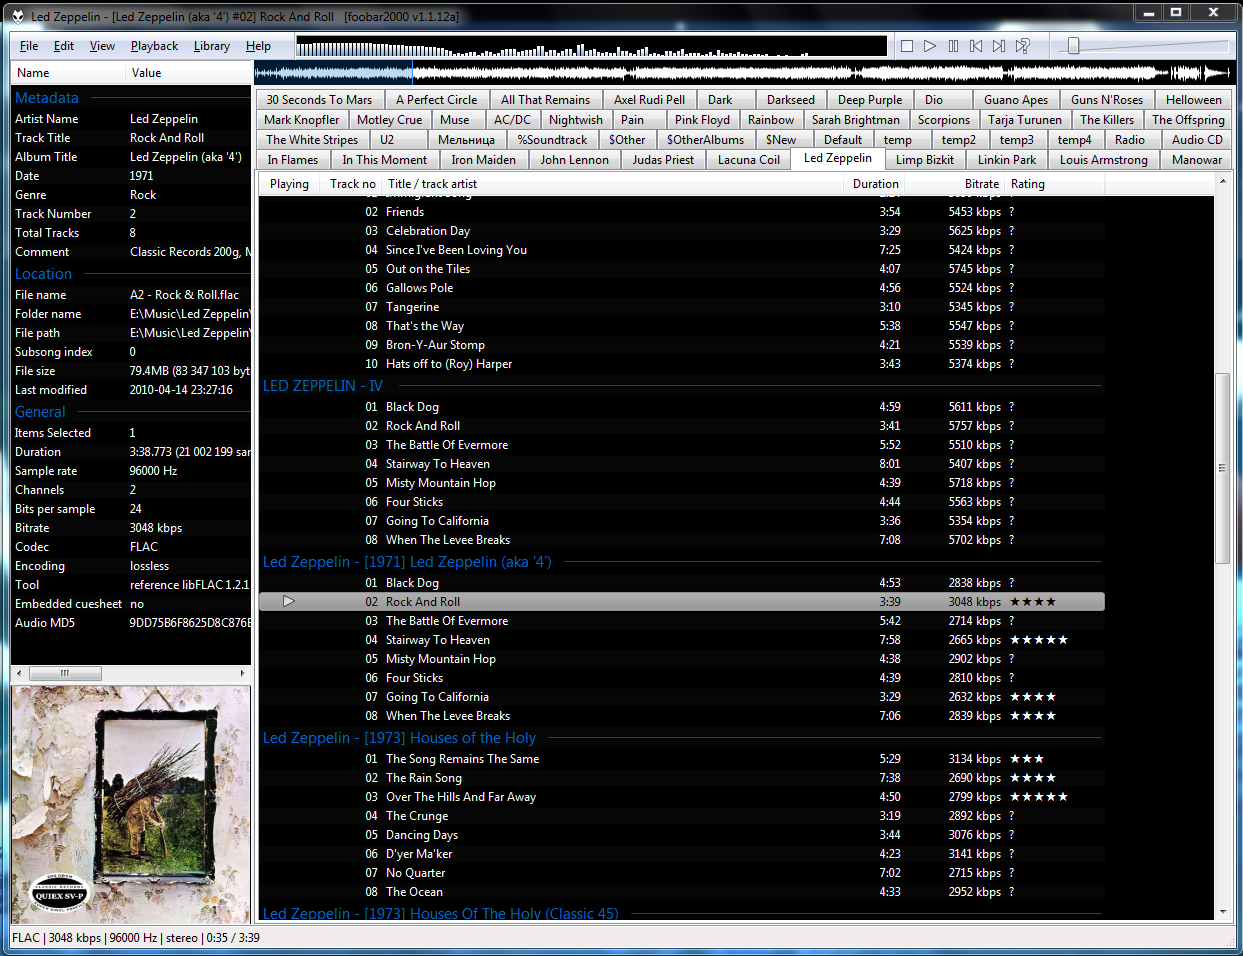
Task: Select the Houses Of The Holy (Classic 45) group
Action: pos(441,913)
